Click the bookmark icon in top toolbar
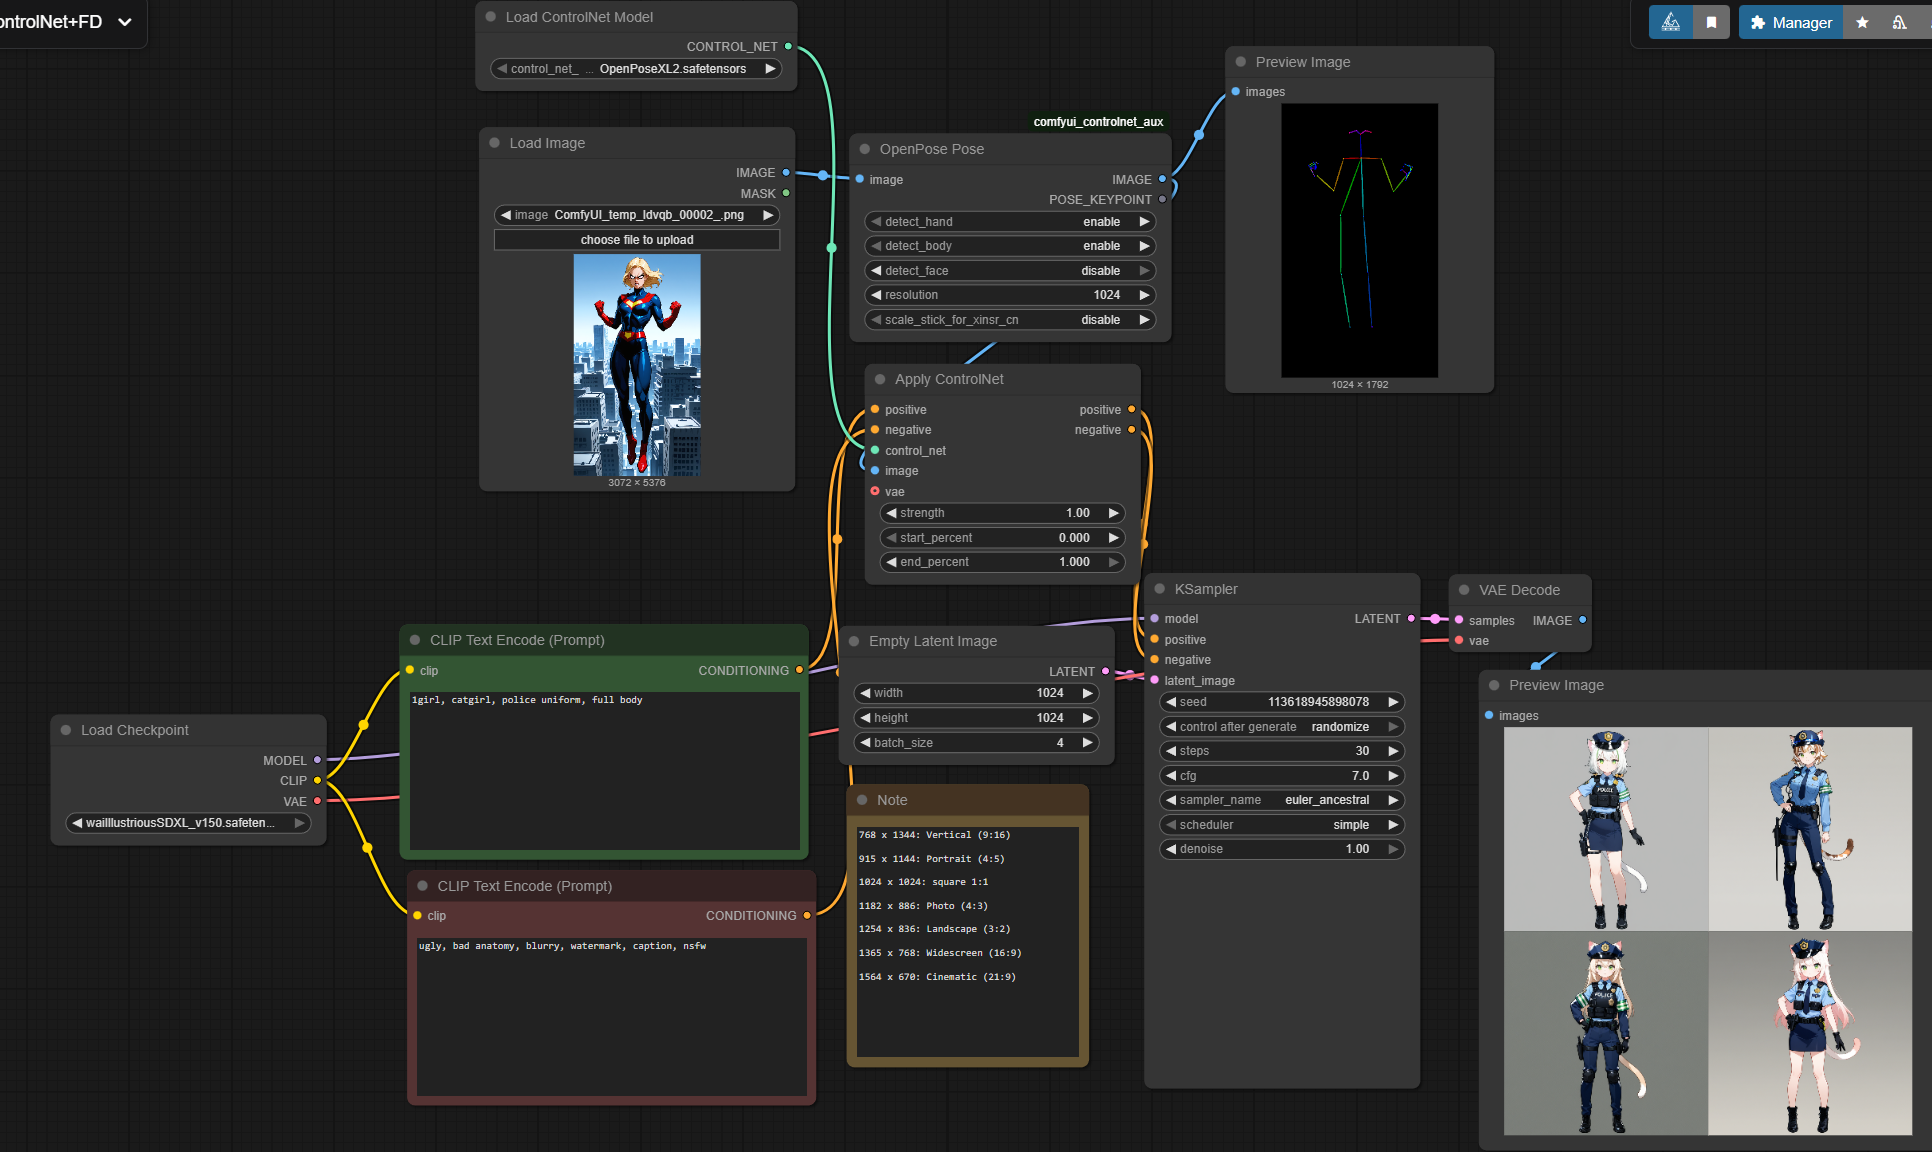The height and width of the screenshot is (1152, 1932). (1711, 22)
